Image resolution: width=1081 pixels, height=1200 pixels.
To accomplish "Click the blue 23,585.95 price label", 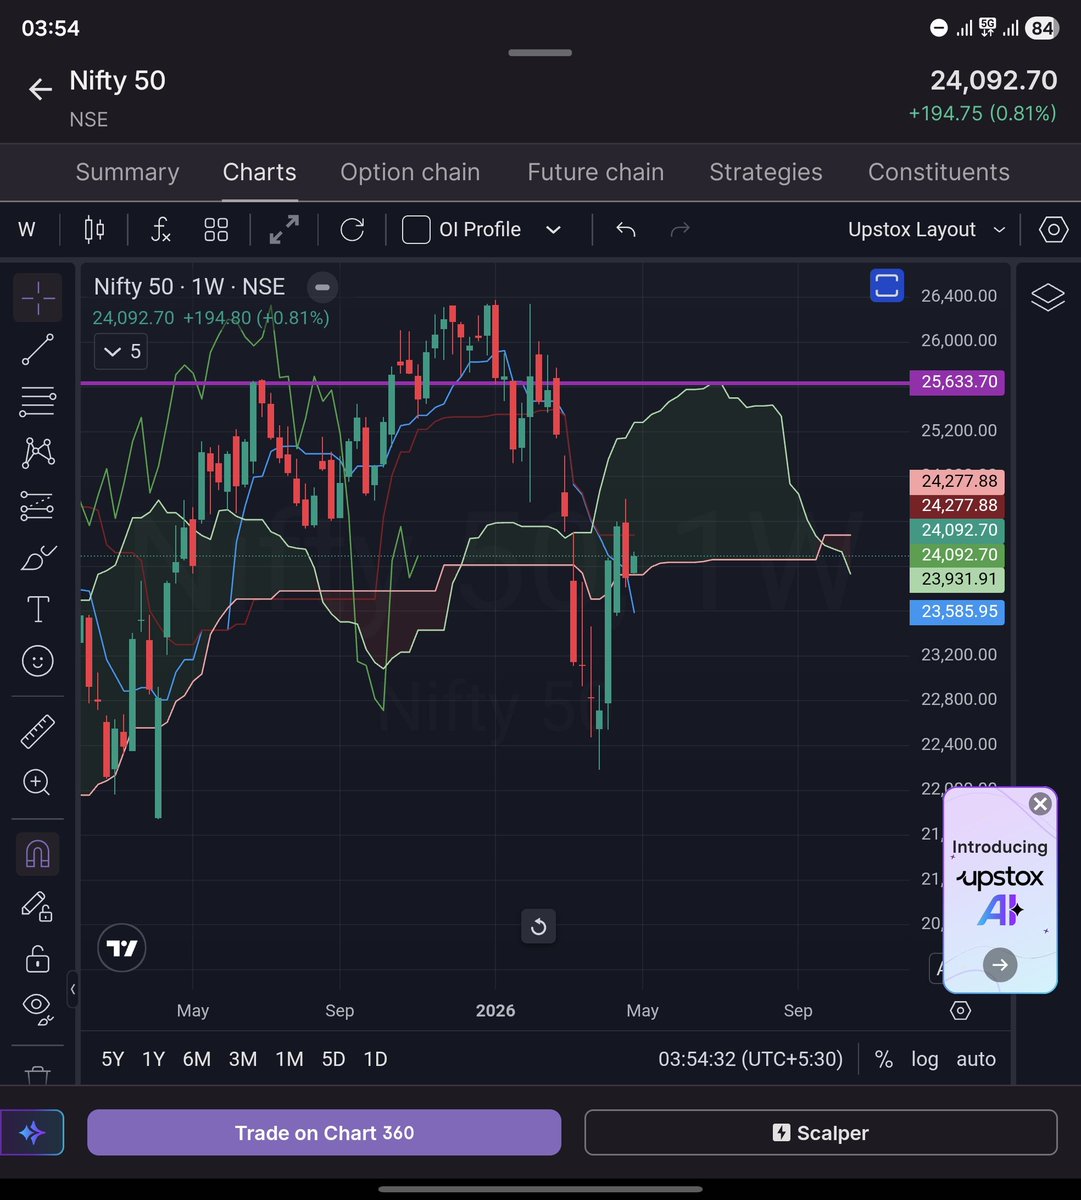I will coord(957,612).
